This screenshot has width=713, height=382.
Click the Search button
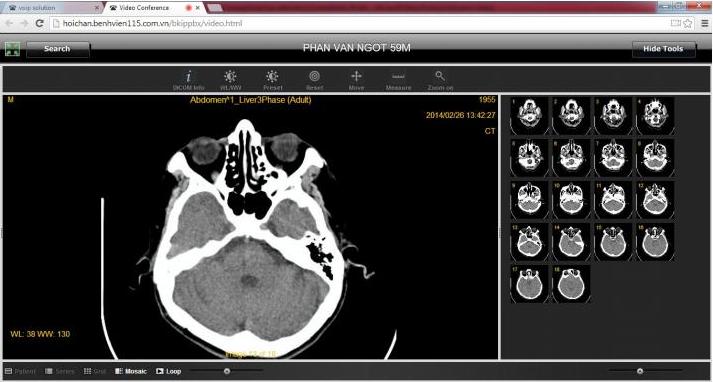57,49
